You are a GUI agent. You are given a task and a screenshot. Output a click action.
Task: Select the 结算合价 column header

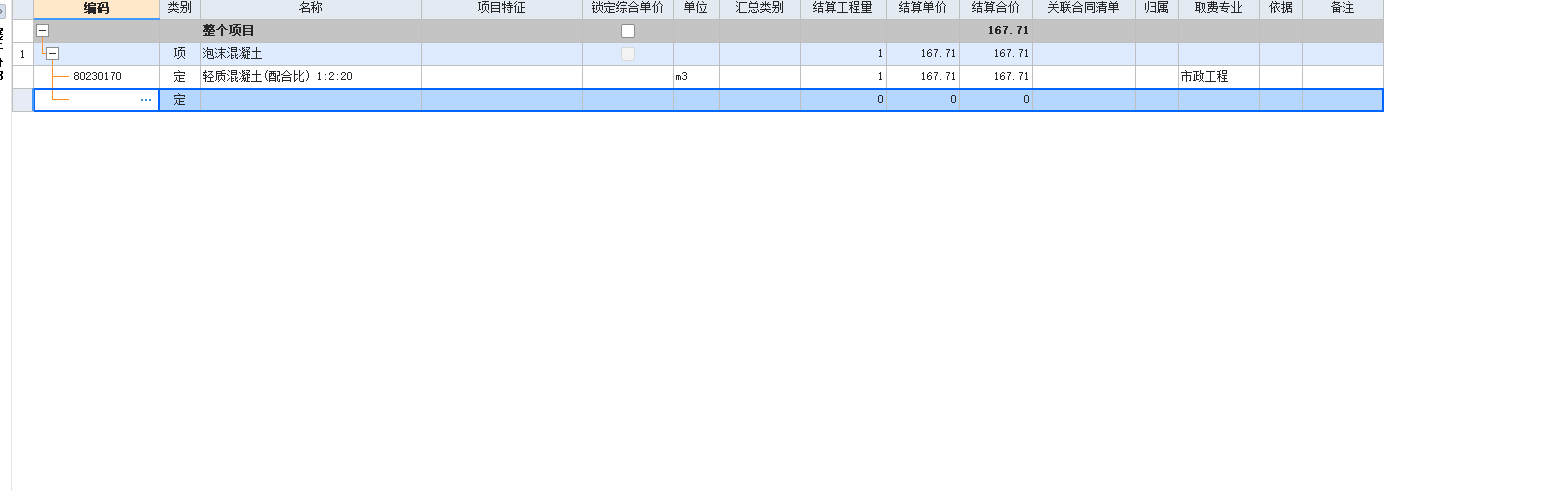[996, 8]
